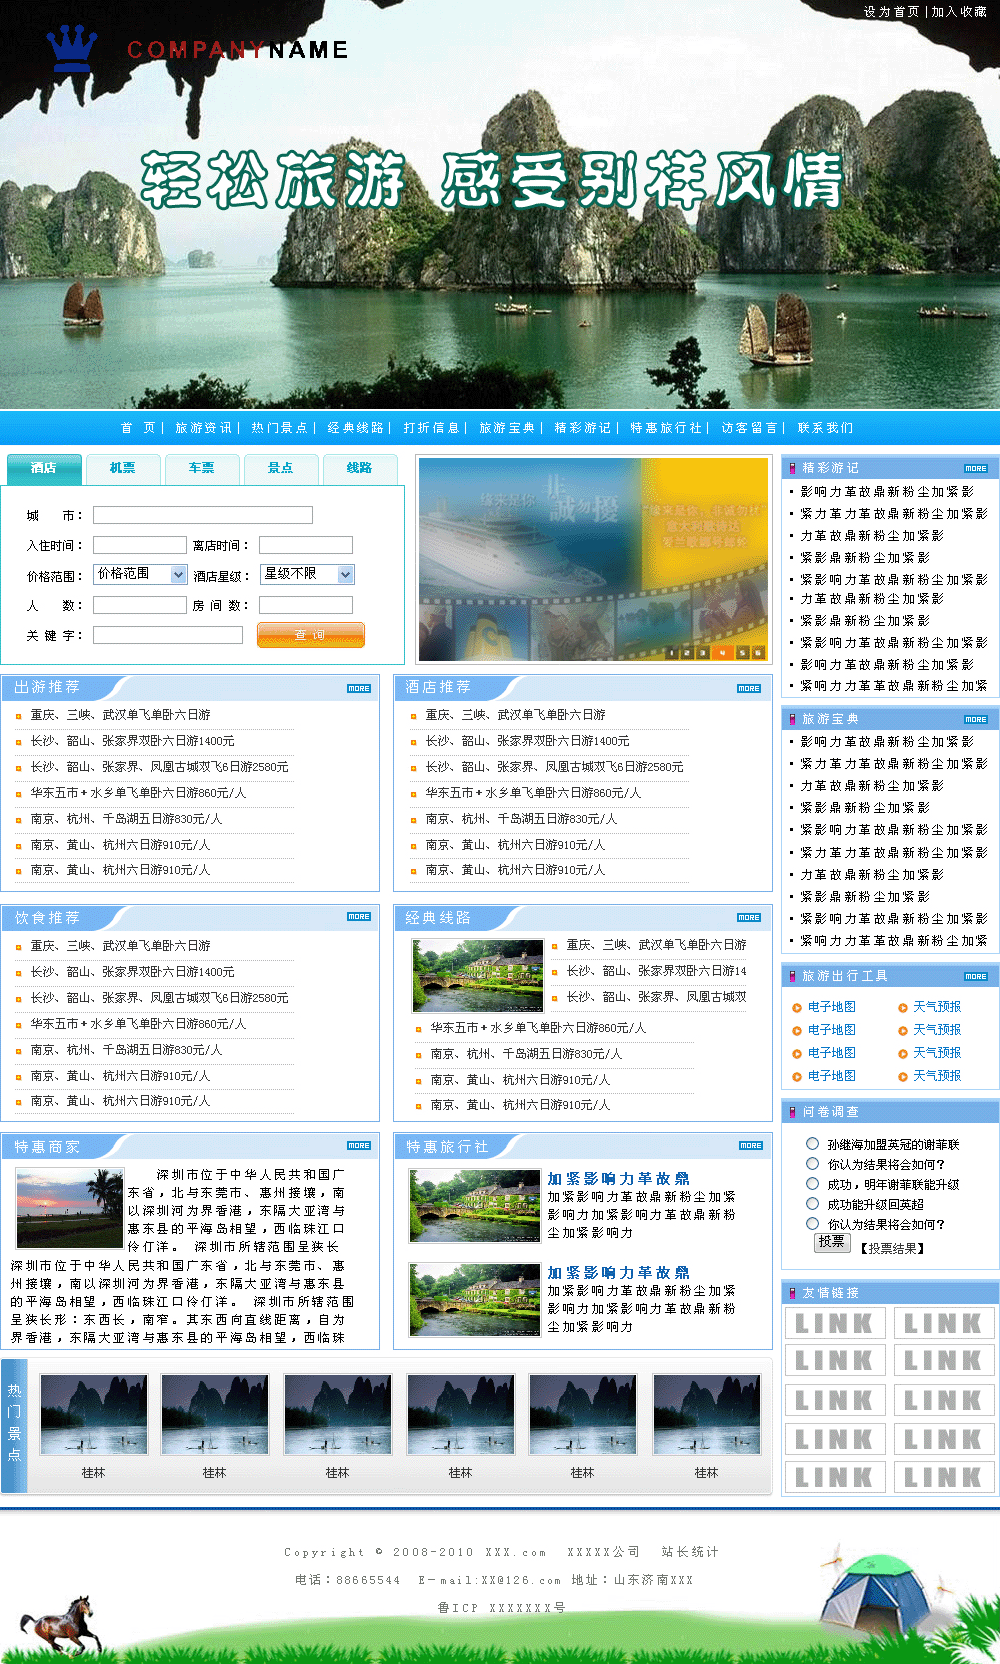Expand the 星级不限 hotel star dropdown
The image size is (1000, 1664).
(x=345, y=574)
